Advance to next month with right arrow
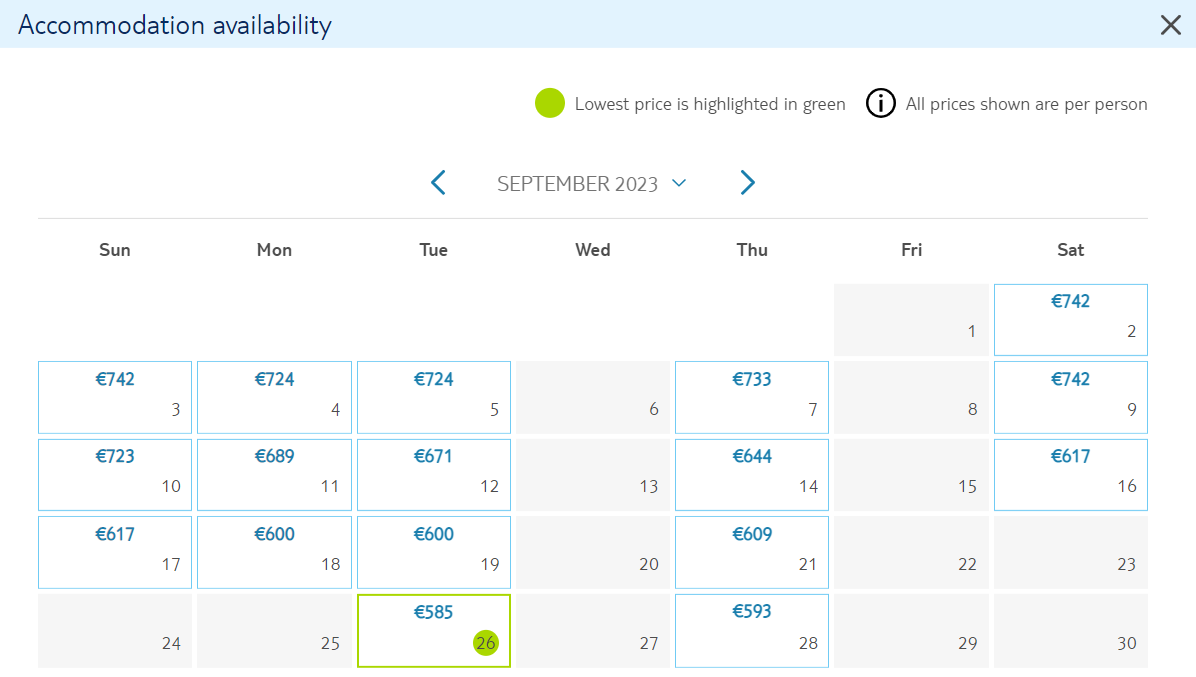The height and width of the screenshot is (677, 1196). (x=748, y=183)
